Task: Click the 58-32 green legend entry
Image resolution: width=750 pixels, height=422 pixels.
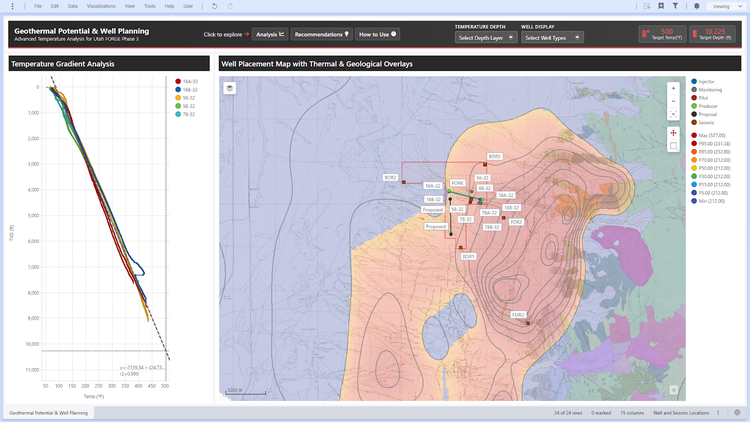Action: tap(186, 106)
